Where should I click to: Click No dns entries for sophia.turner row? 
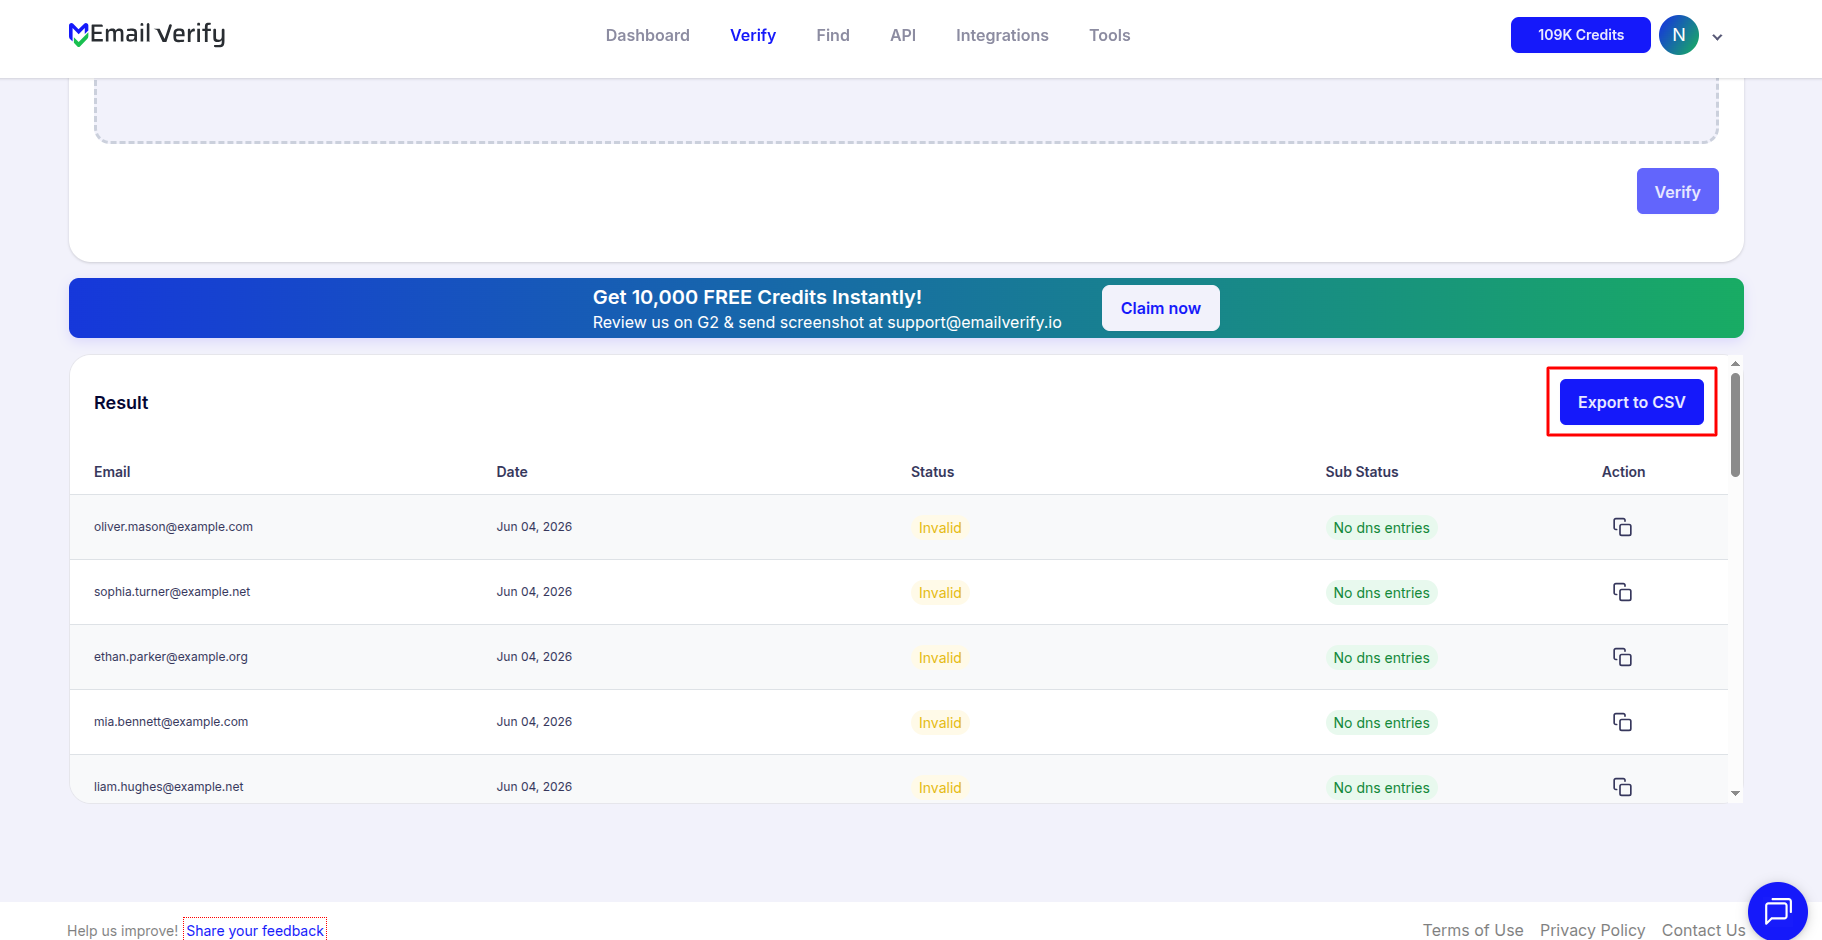1381,593
